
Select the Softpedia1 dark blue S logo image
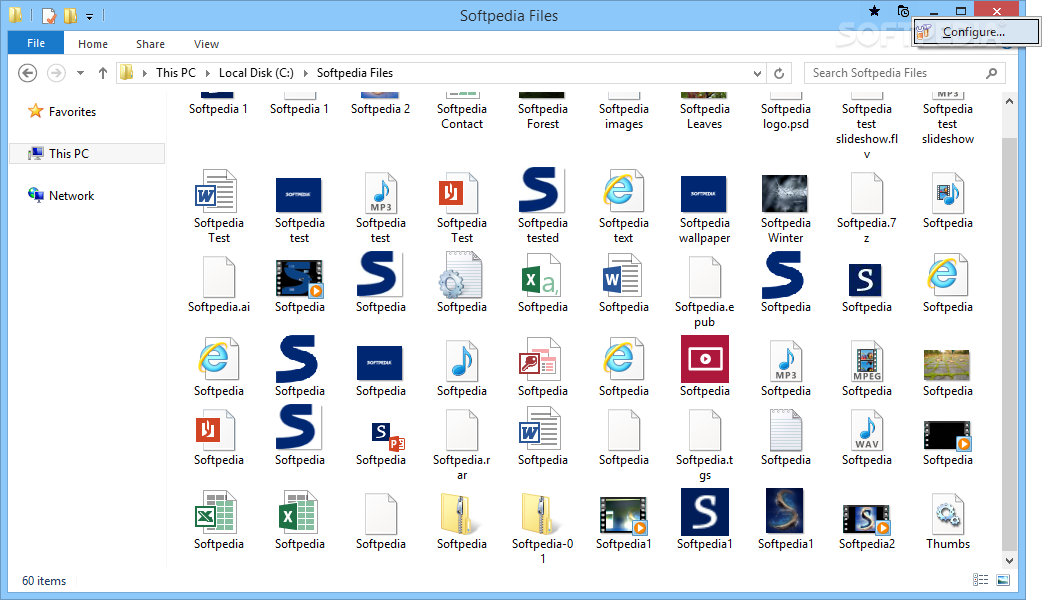704,520
